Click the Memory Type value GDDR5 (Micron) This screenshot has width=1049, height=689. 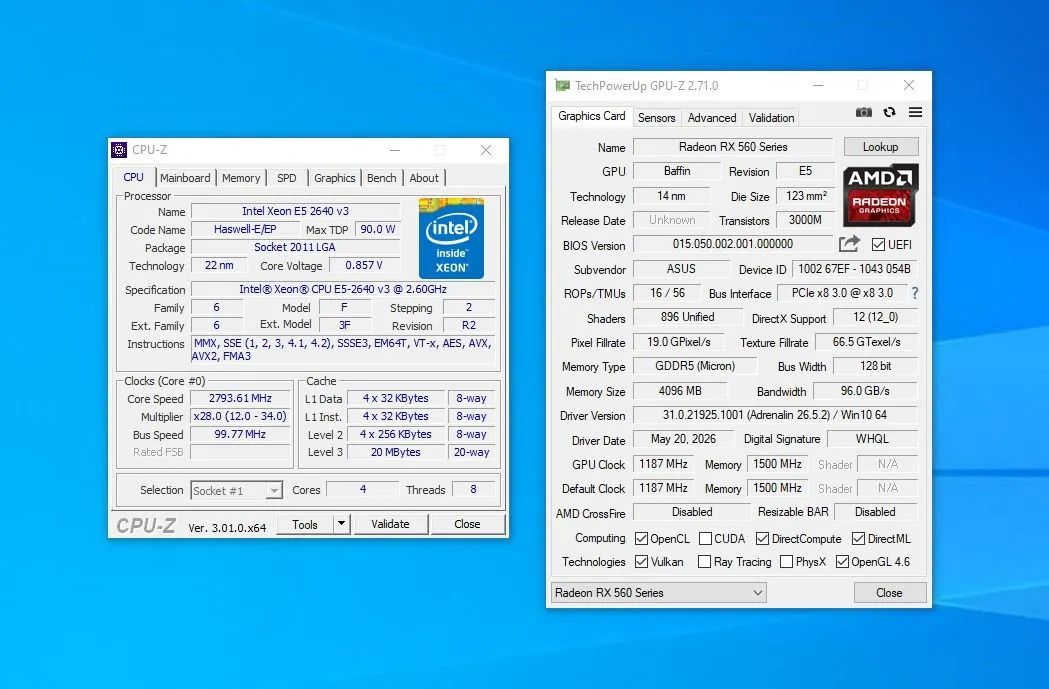(695, 366)
